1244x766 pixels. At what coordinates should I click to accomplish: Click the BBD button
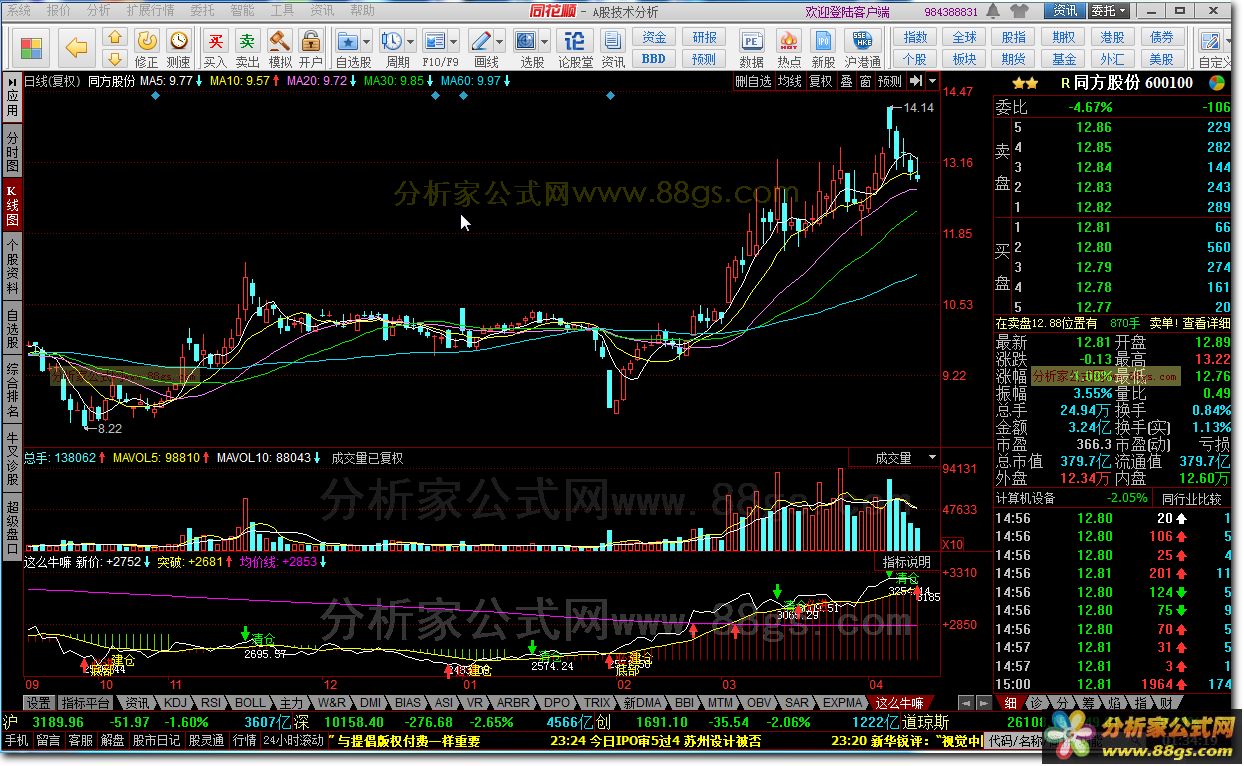click(654, 58)
